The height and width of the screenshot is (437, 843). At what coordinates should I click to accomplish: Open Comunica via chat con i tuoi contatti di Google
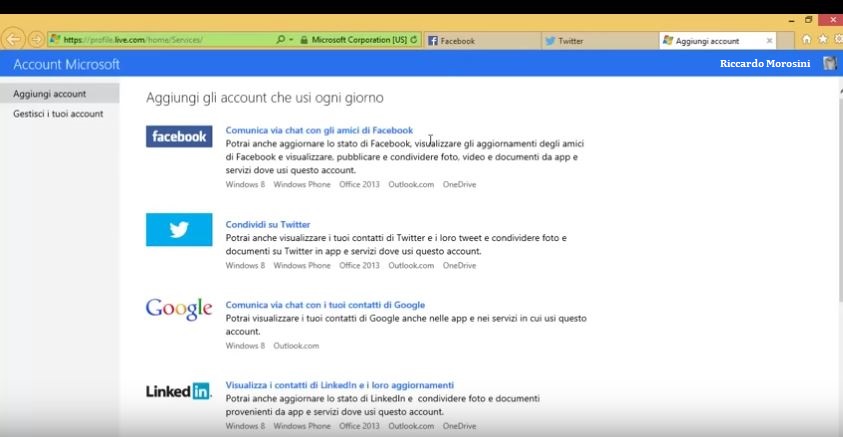tap(325, 305)
